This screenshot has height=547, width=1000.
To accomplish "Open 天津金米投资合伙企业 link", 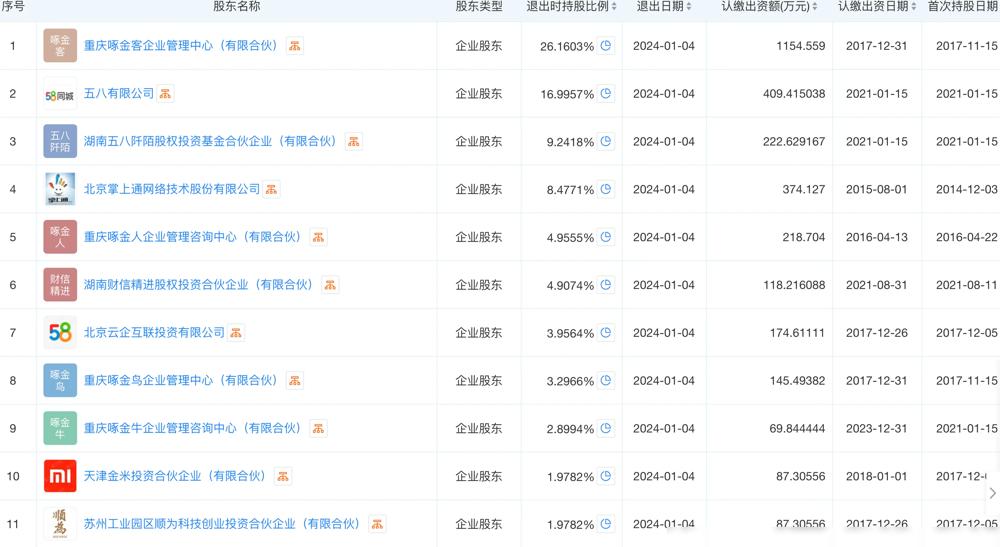I will [176, 476].
